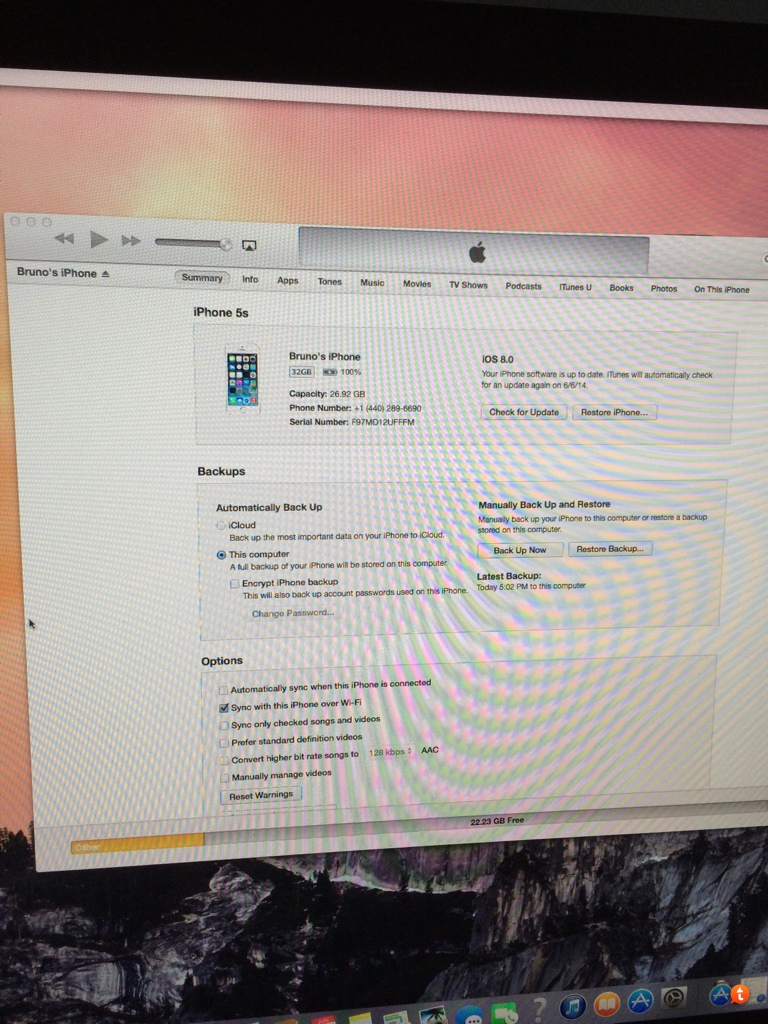The width and height of the screenshot is (768, 1024).
Task: Click the play button in iTunes
Action: 99,240
